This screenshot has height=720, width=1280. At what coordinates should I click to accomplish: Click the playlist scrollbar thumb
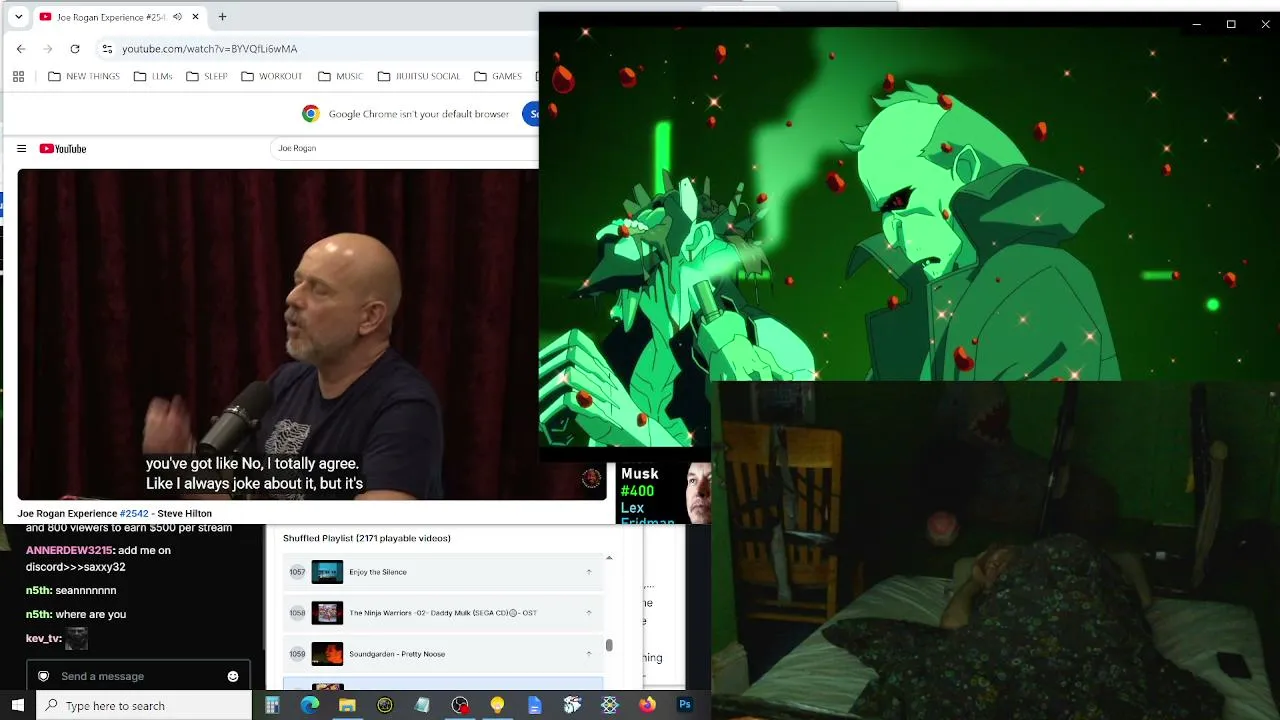click(609, 645)
